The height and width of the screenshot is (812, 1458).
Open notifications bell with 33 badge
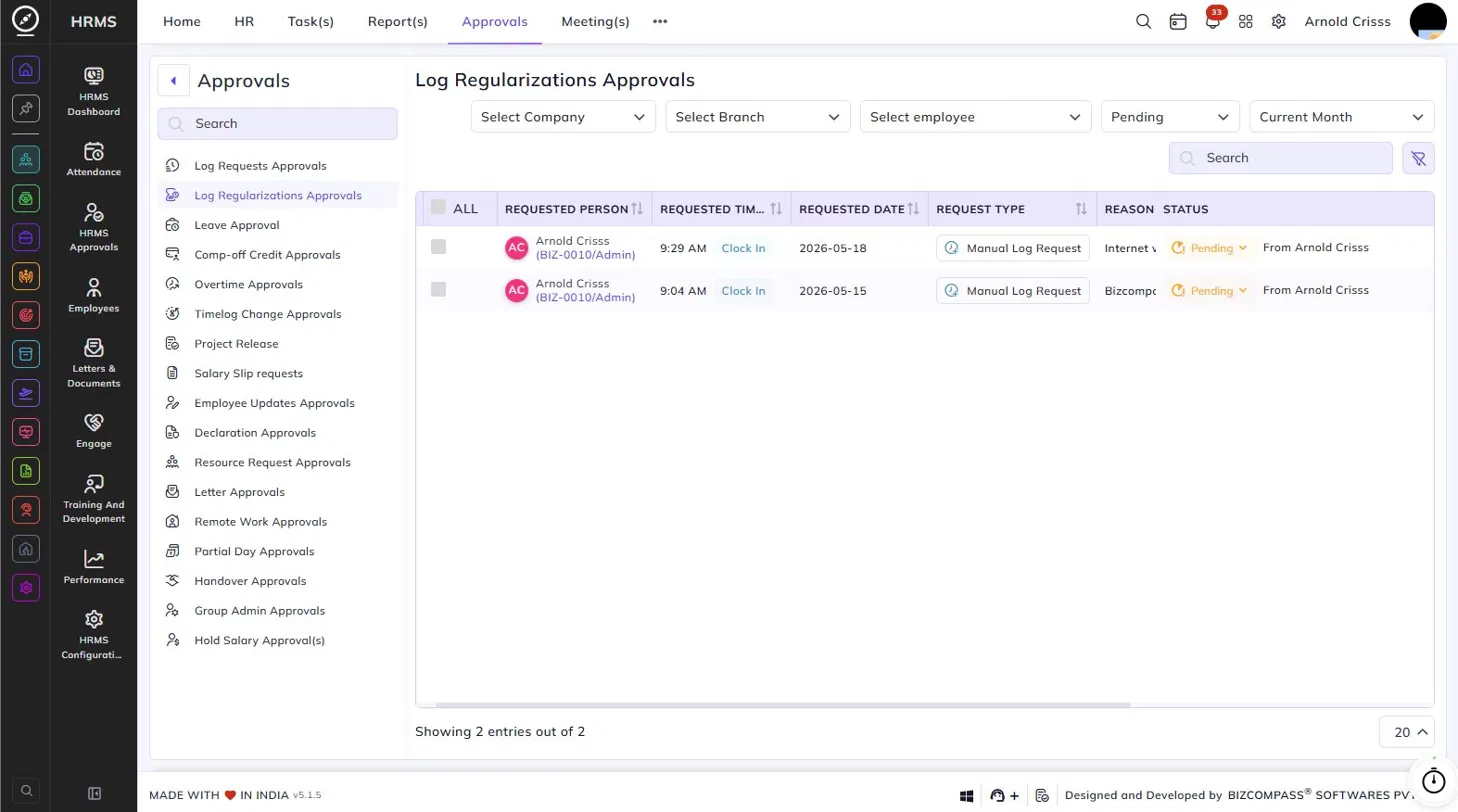click(x=1213, y=21)
